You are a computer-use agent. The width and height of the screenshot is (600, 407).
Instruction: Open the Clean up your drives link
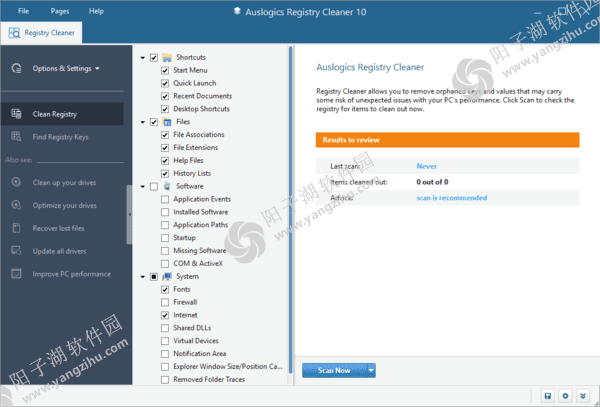click(64, 182)
